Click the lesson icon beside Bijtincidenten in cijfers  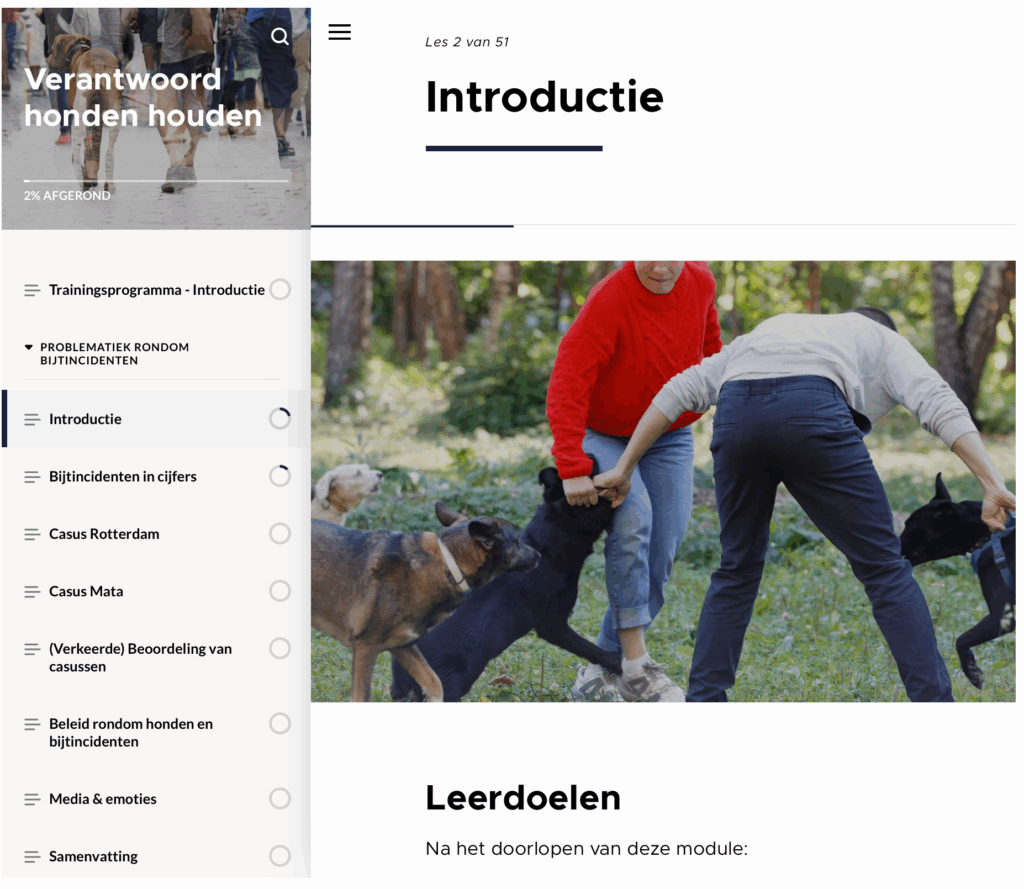[32, 477]
